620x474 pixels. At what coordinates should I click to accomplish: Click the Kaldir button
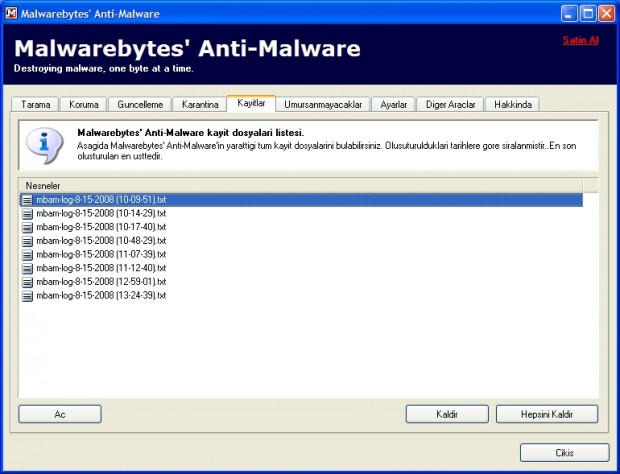pos(447,414)
